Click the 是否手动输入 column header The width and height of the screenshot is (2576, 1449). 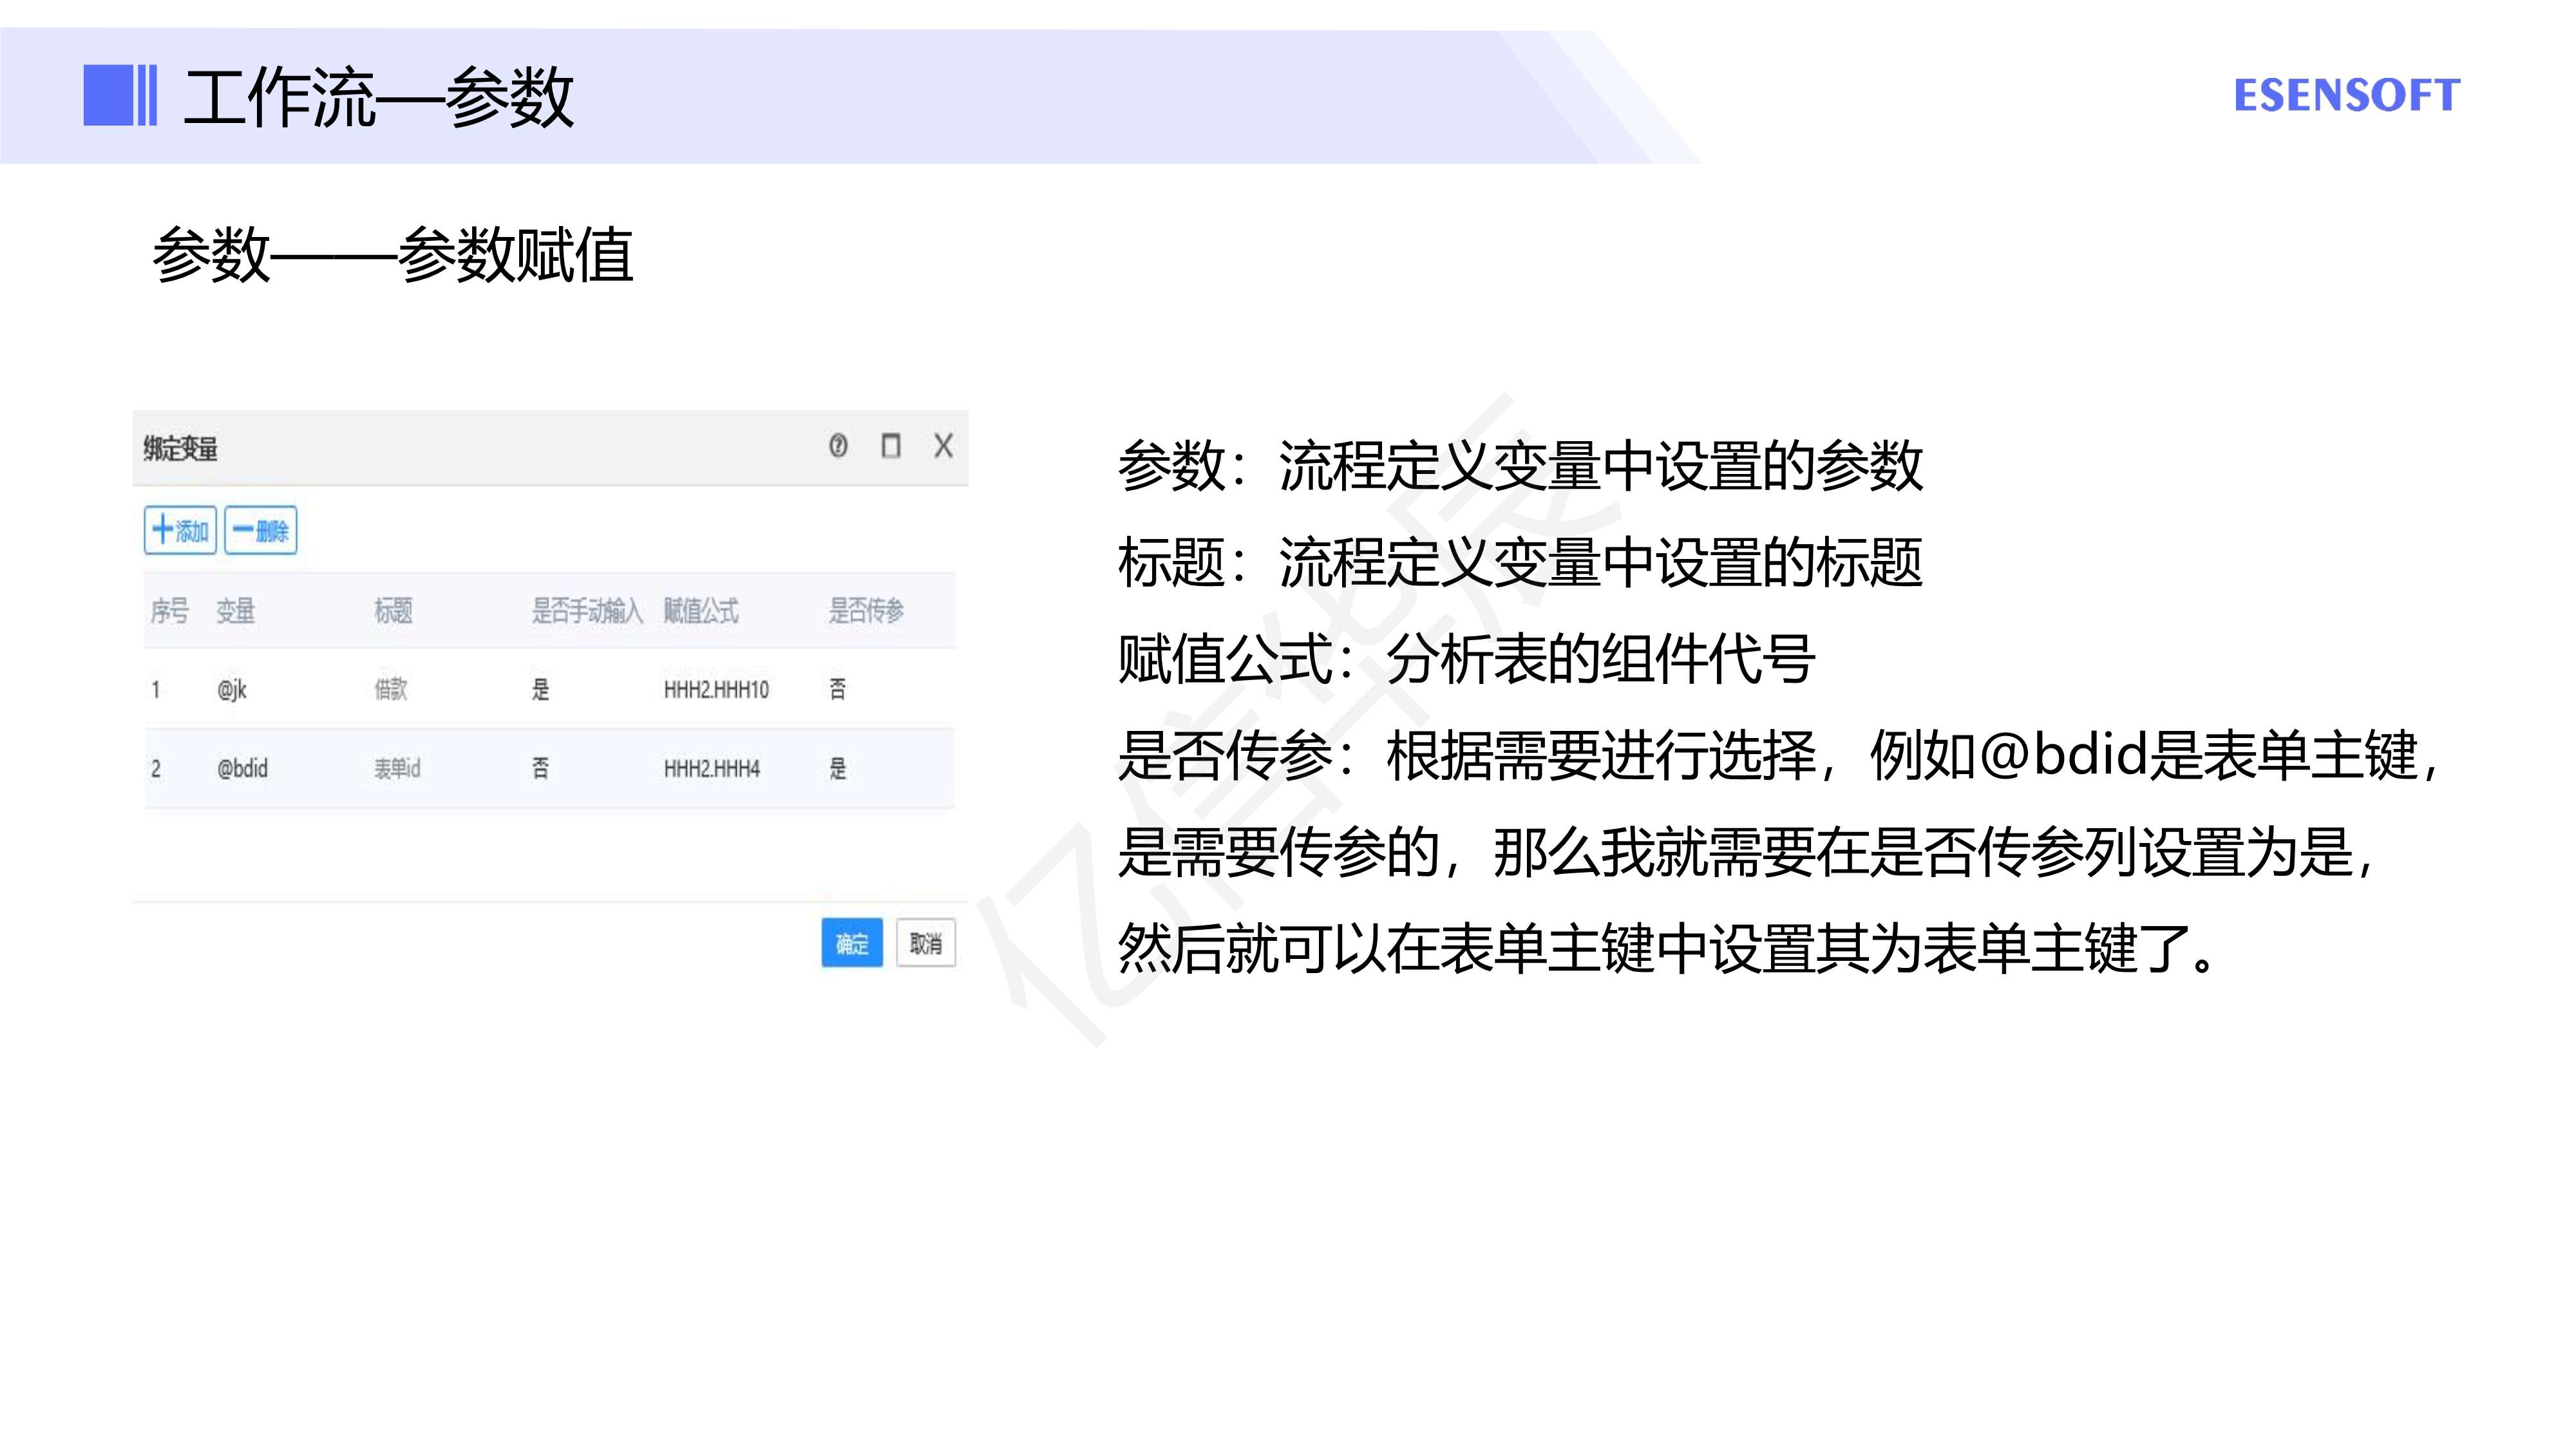pyautogui.click(x=587, y=610)
